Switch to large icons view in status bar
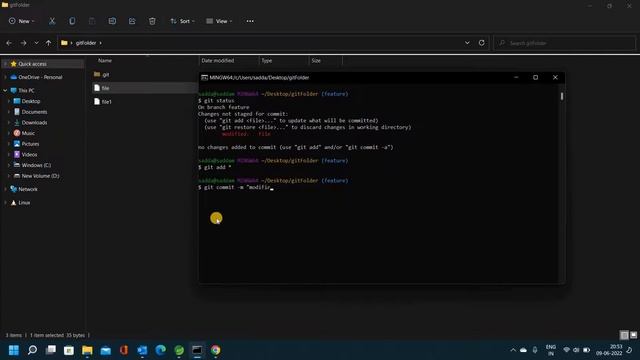 (x=633, y=335)
